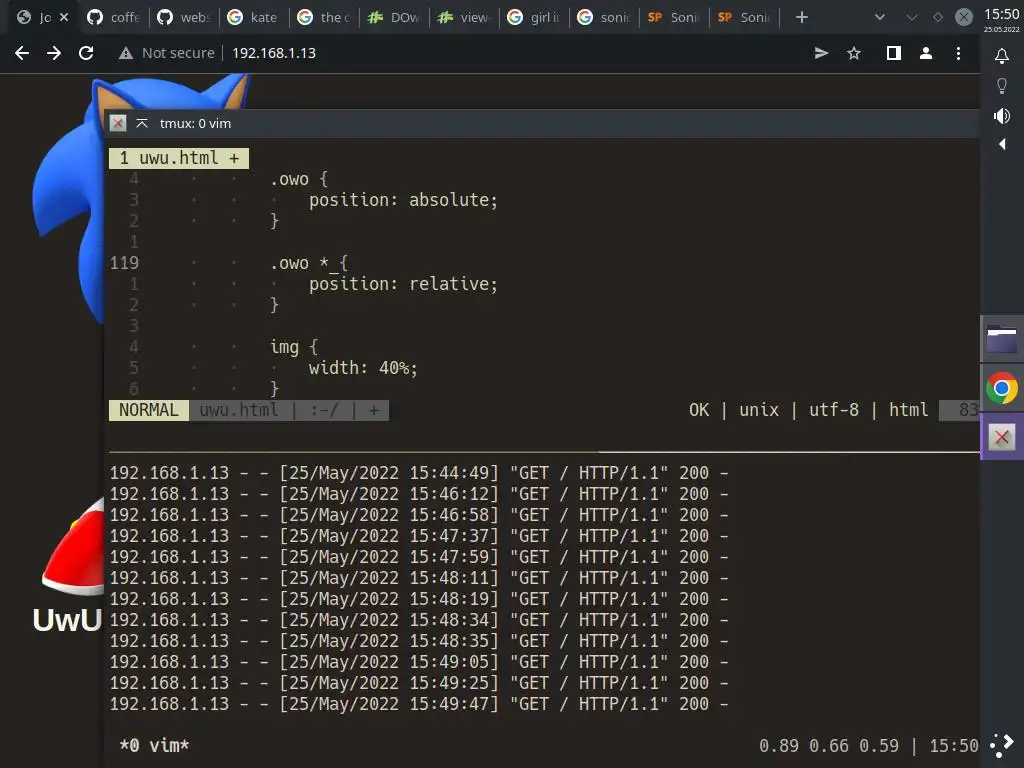Open the browser profile menu

click(x=925, y=53)
